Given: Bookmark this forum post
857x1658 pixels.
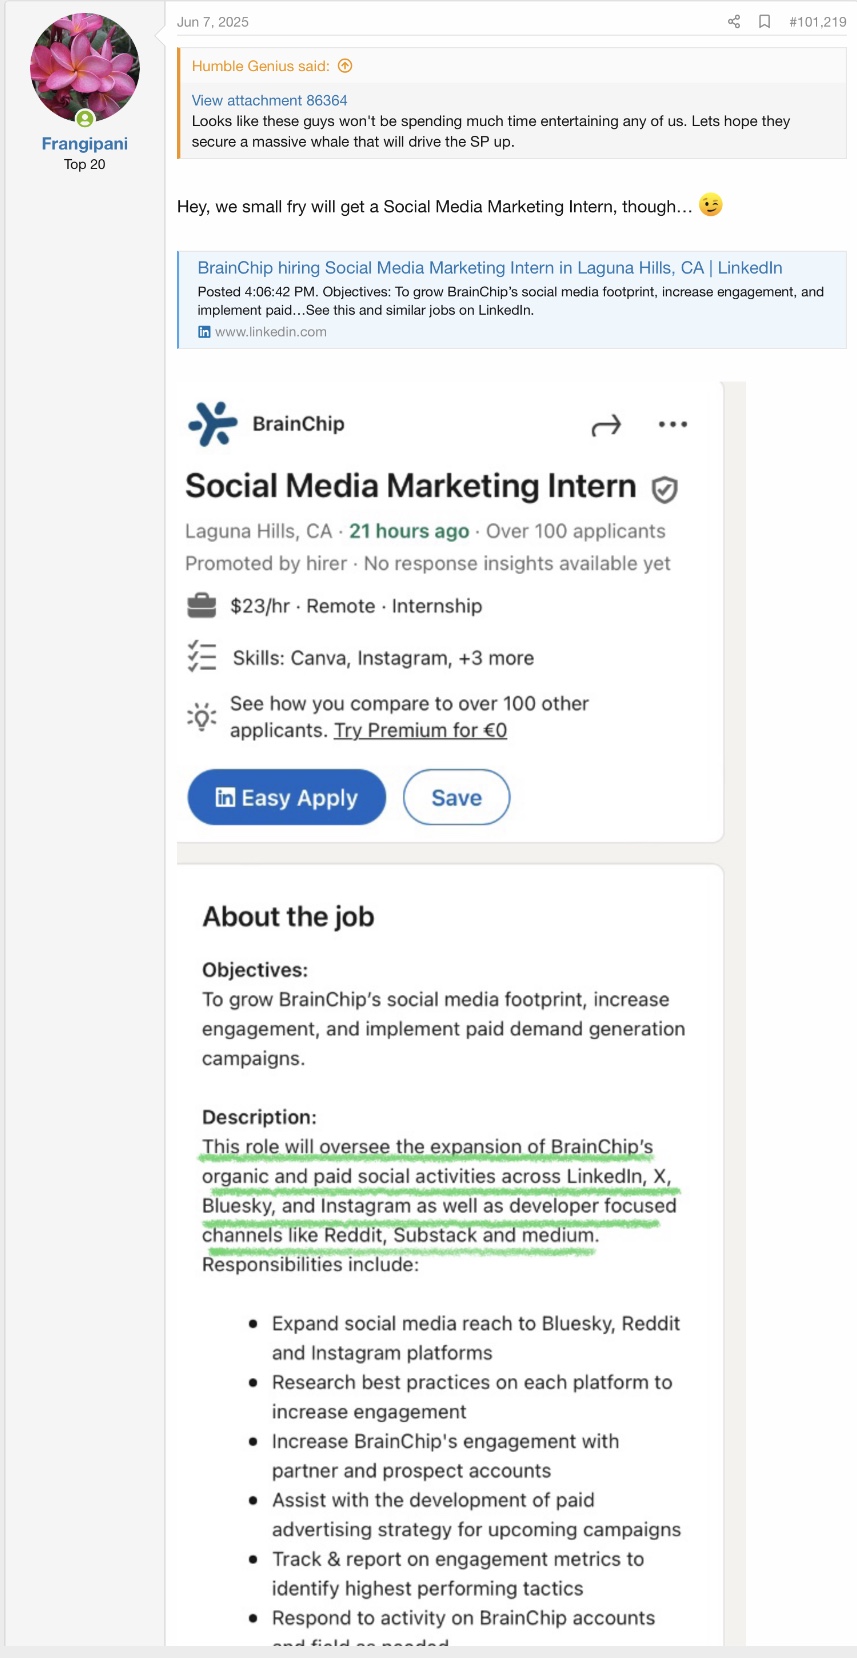Looking at the screenshot, I should (x=765, y=22).
